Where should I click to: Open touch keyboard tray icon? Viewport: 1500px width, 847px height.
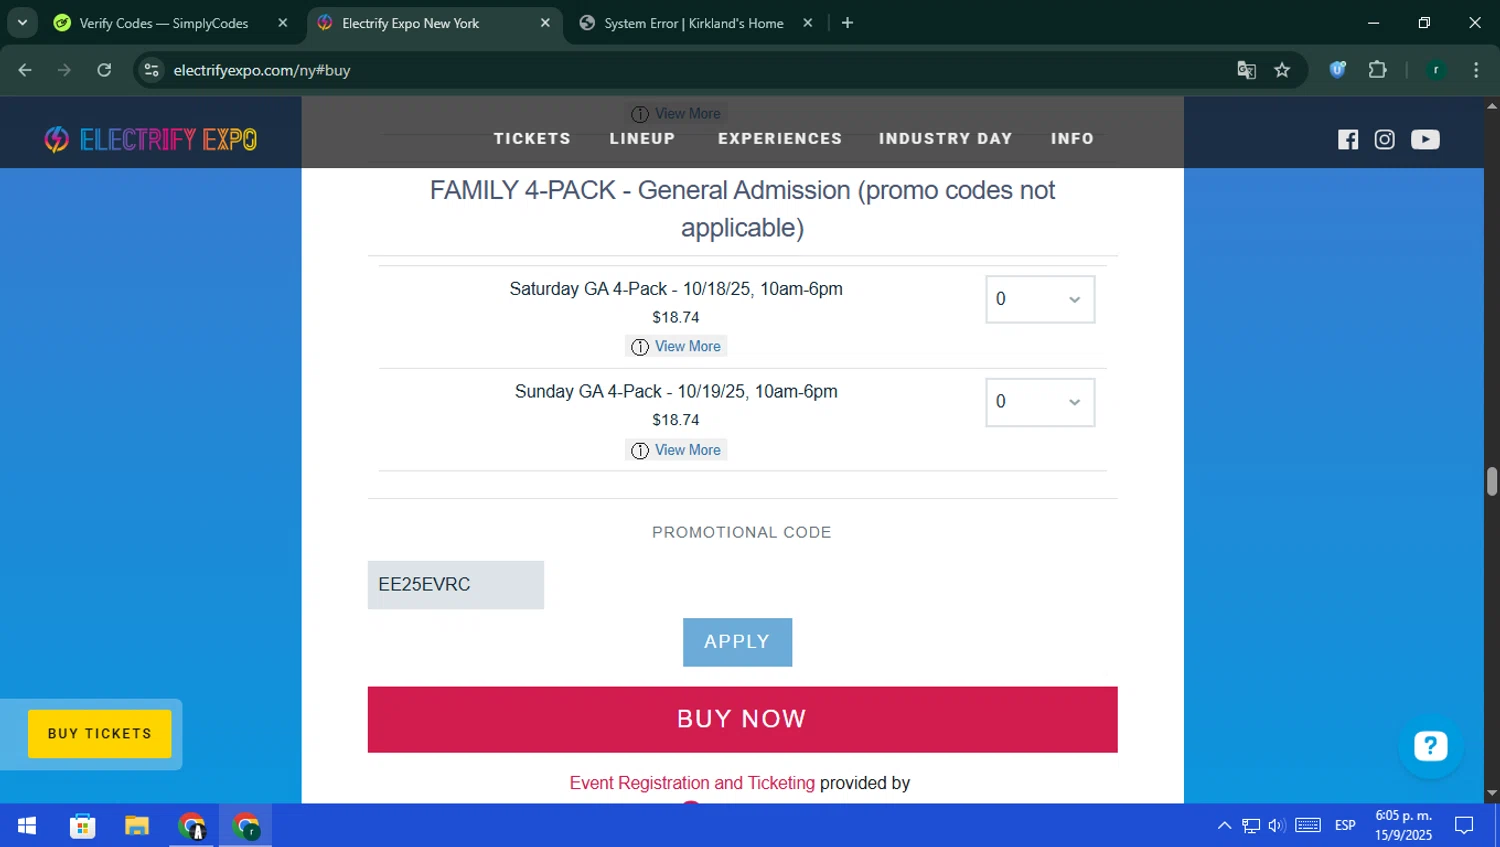[x=1308, y=826]
